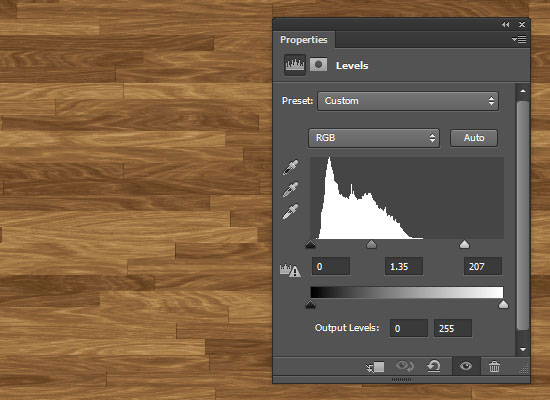550x400 pixels.
Task: Pick the gray point eyedropper
Action: [x=290, y=189]
